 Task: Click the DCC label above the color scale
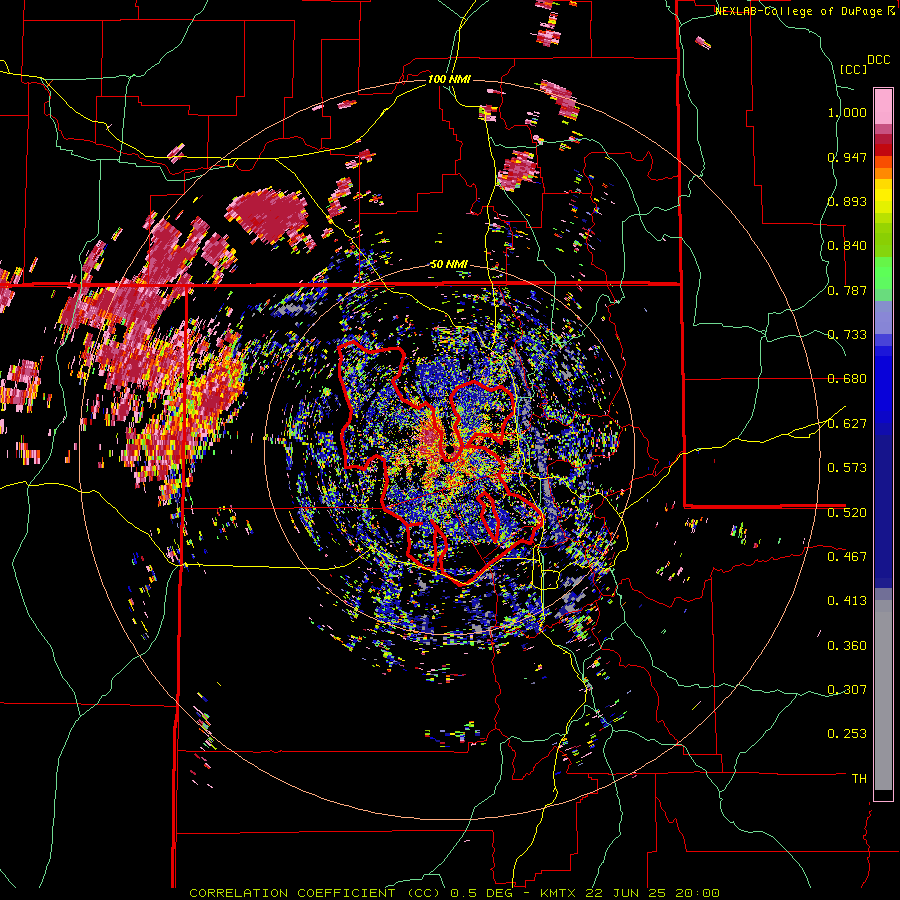878,60
